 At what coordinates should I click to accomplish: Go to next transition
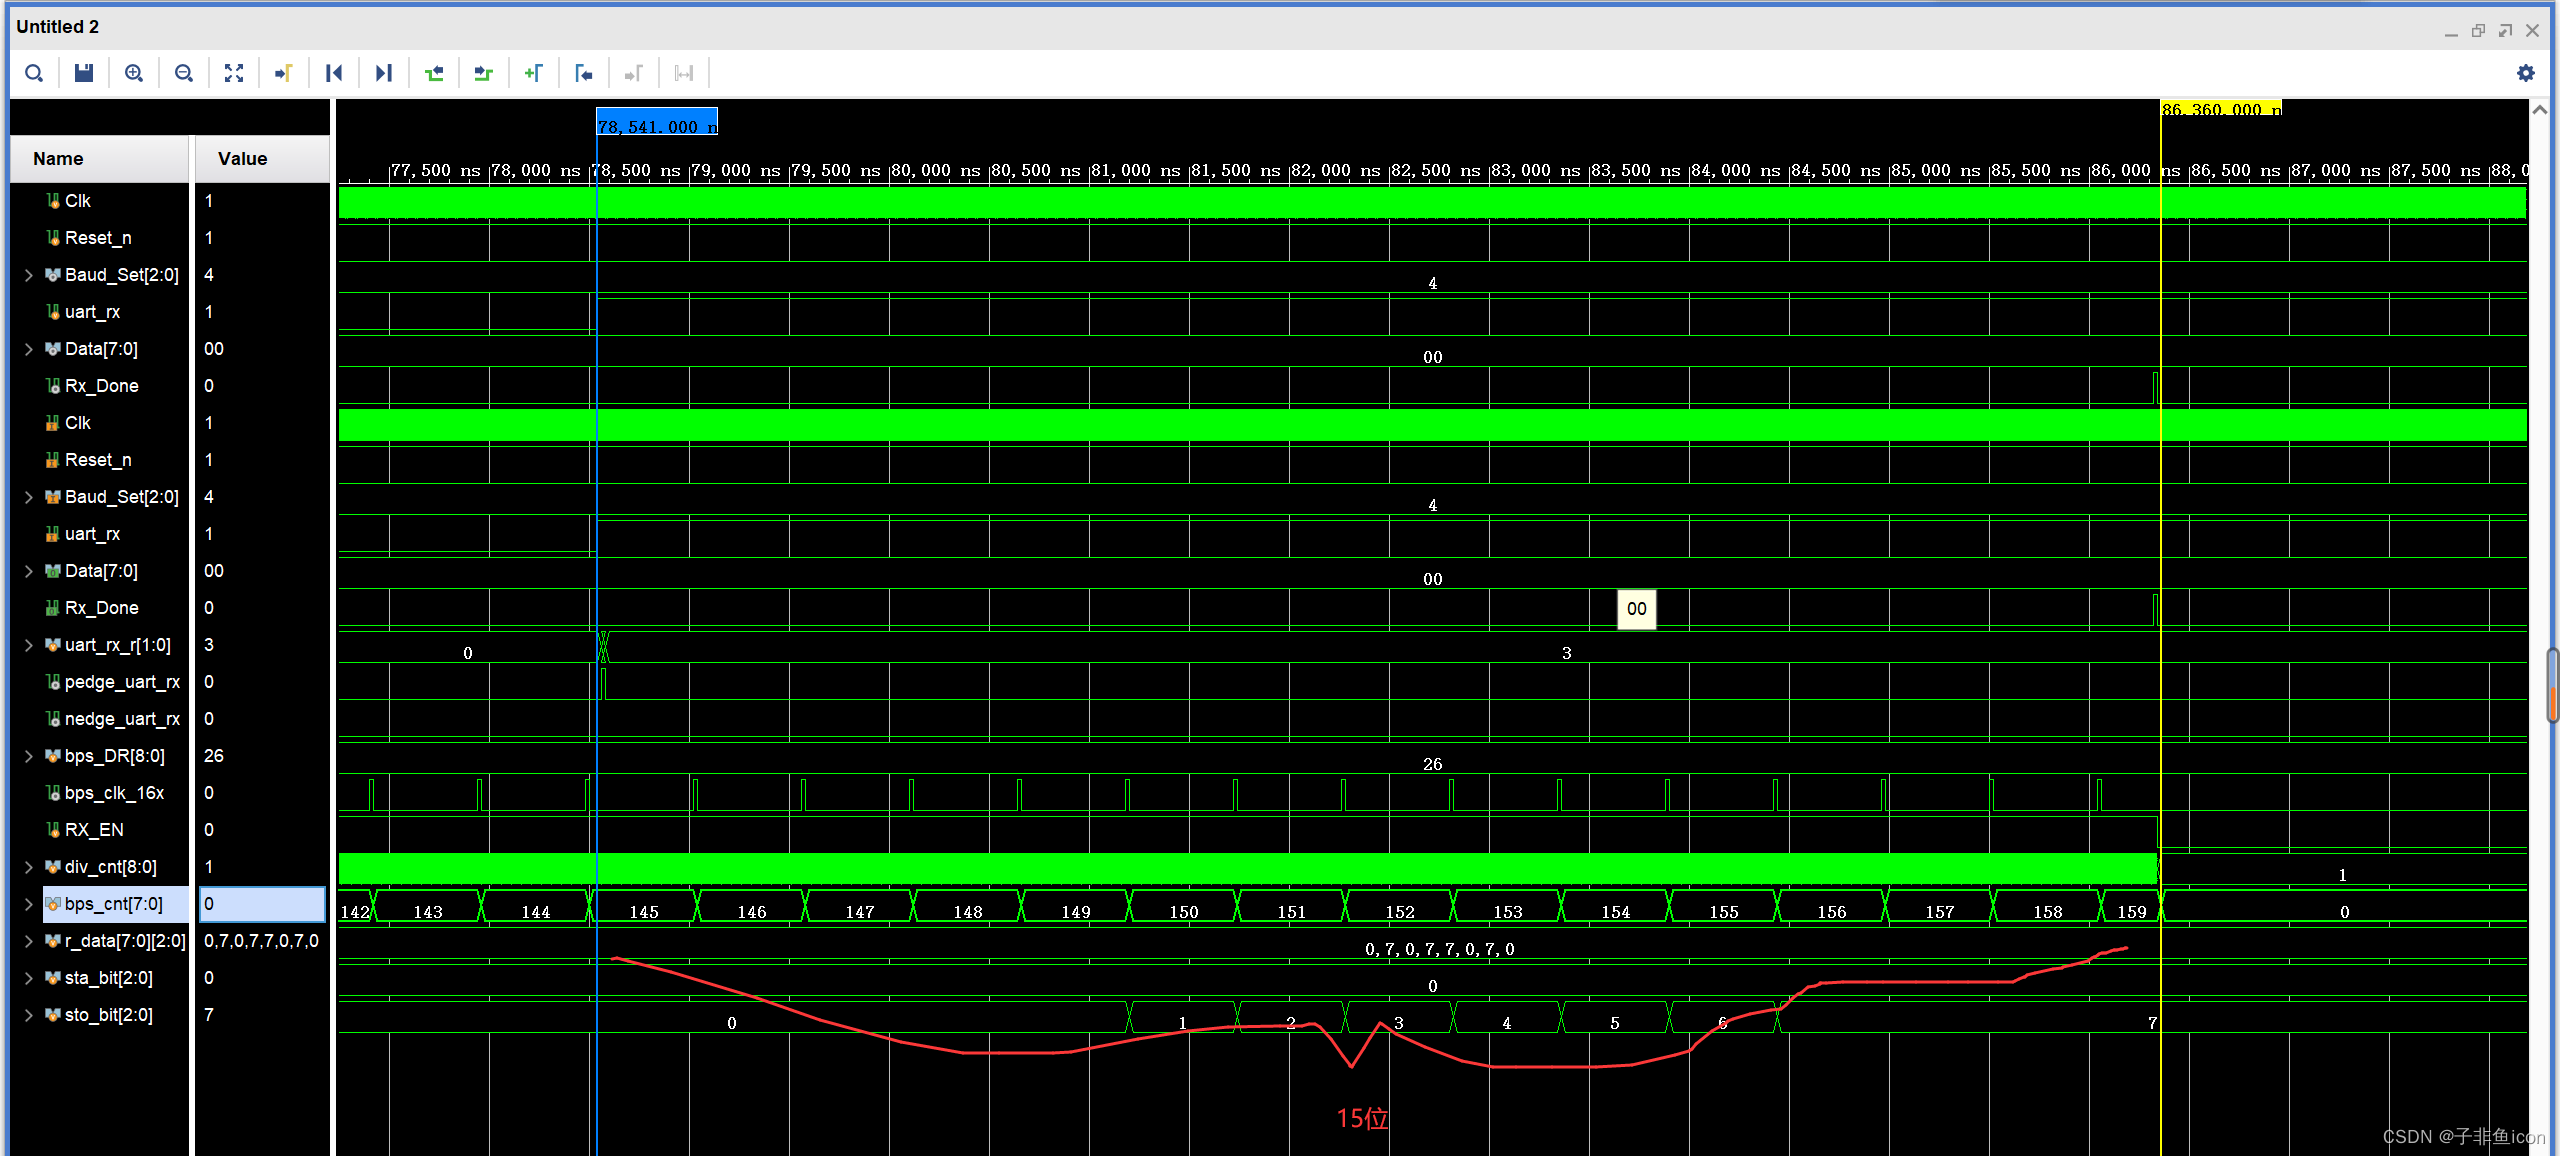pos(484,73)
